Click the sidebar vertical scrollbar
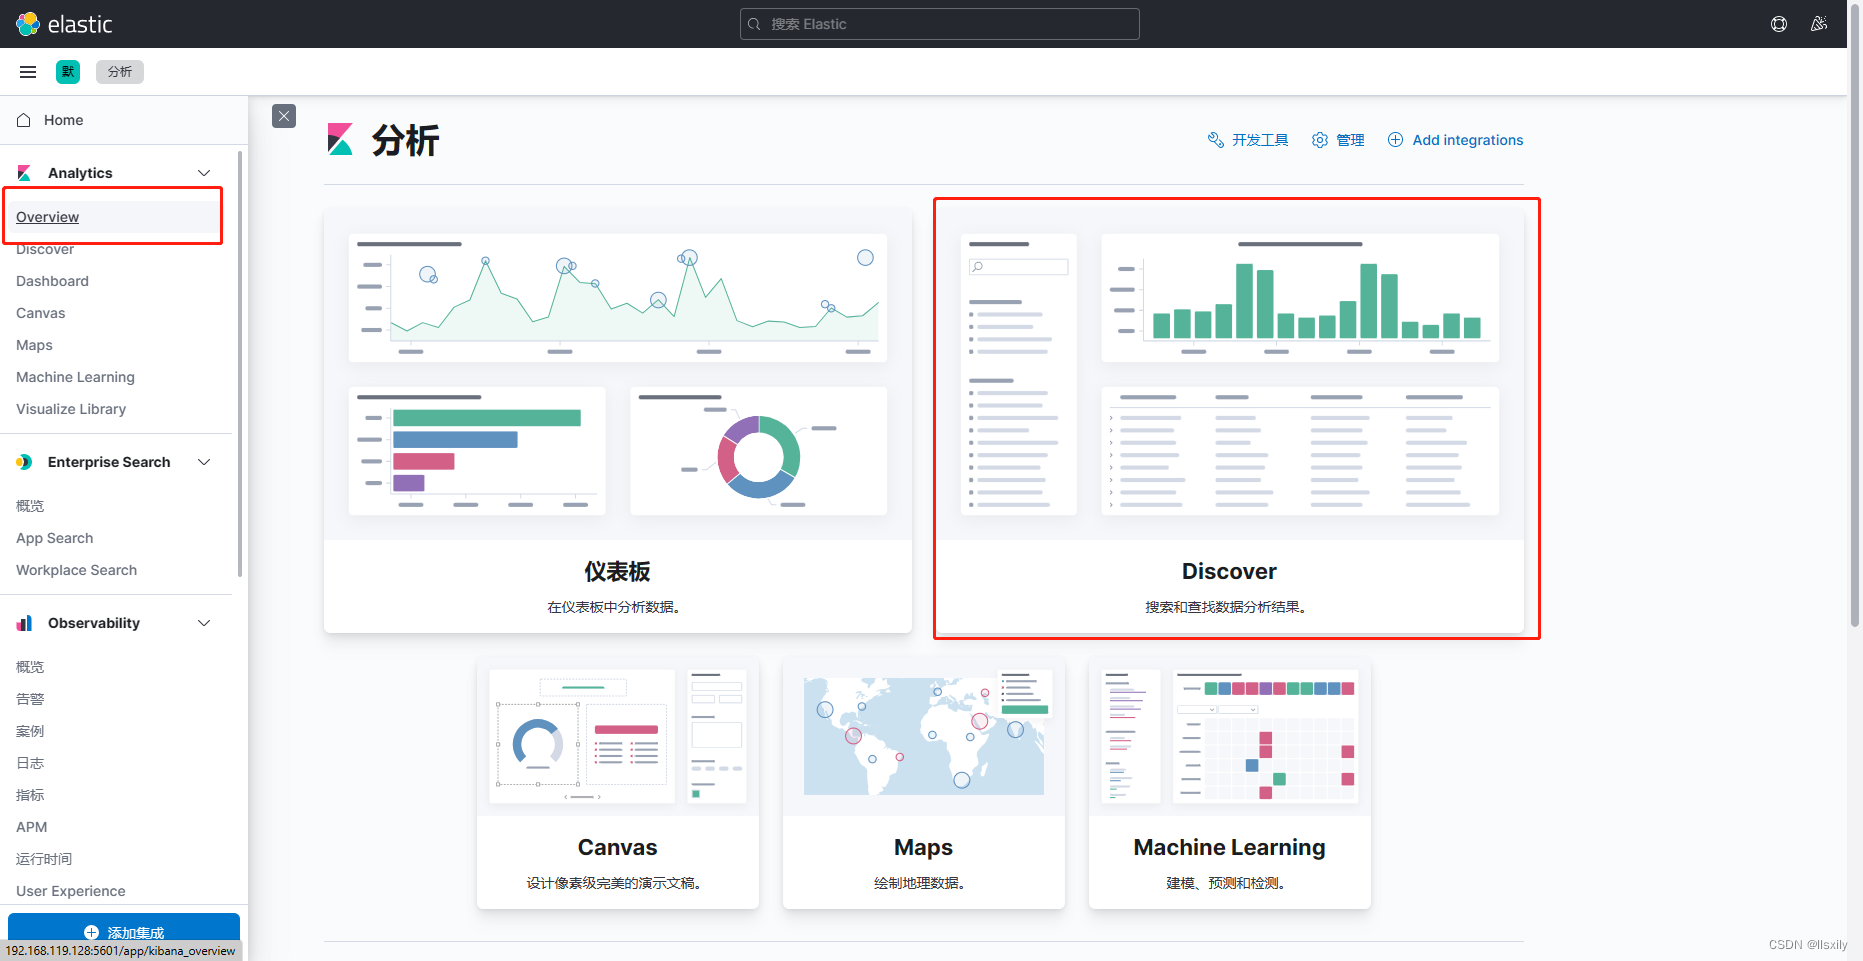 [240, 365]
